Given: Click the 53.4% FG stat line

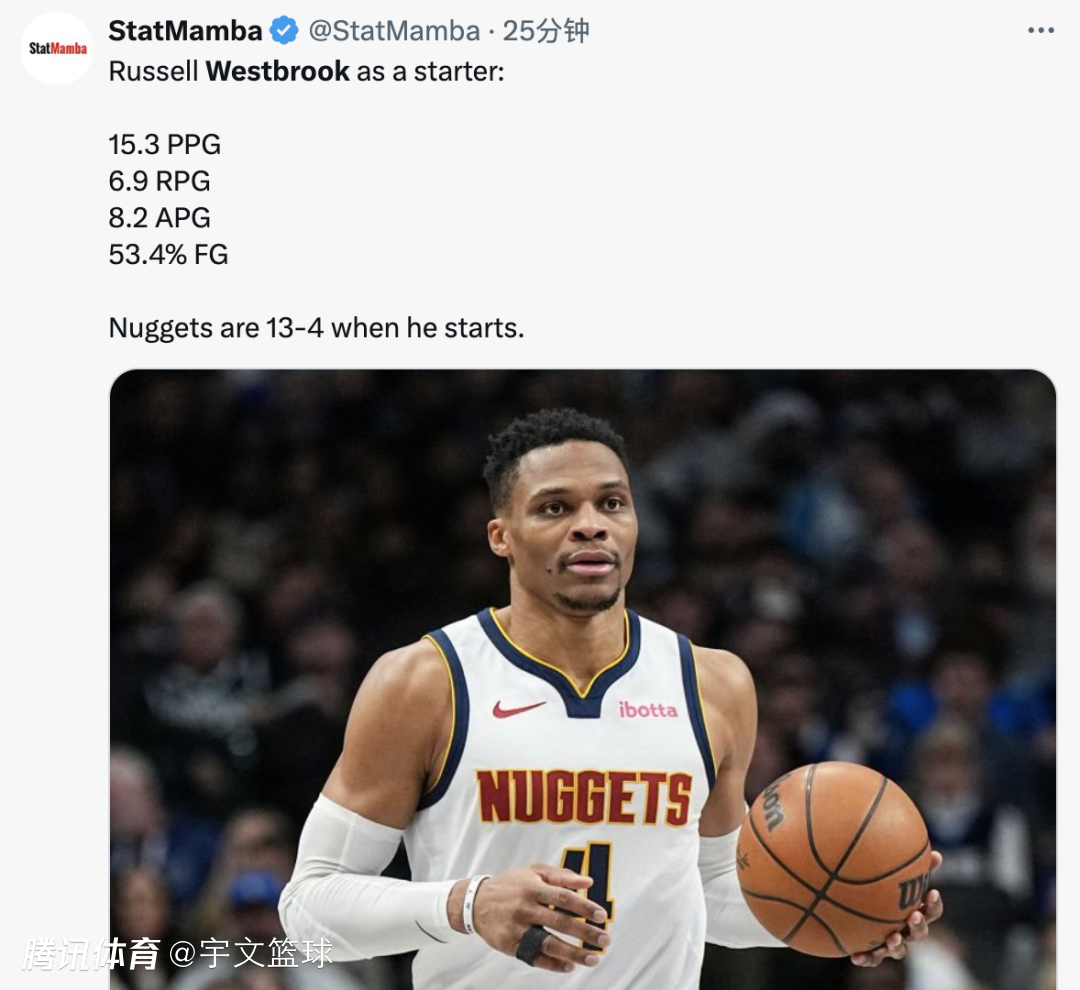Looking at the screenshot, I should click(168, 255).
